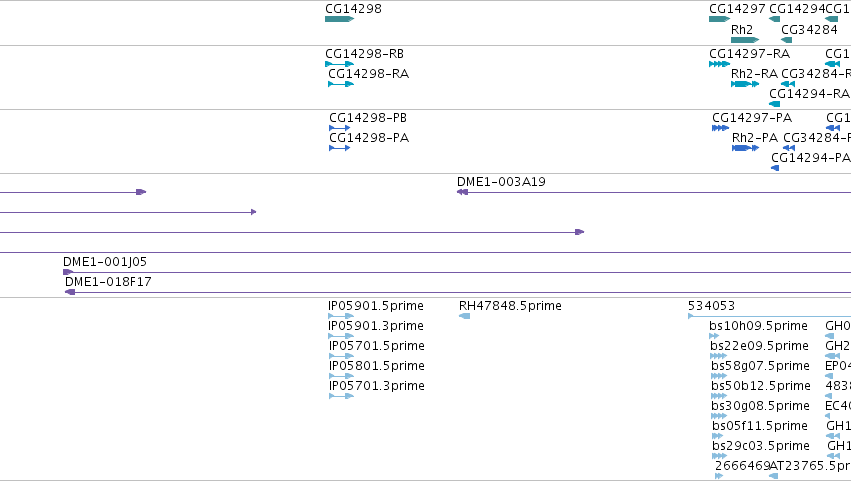
Task: Select the AT23765.5pr EST label
Action: (x=810, y=466)
